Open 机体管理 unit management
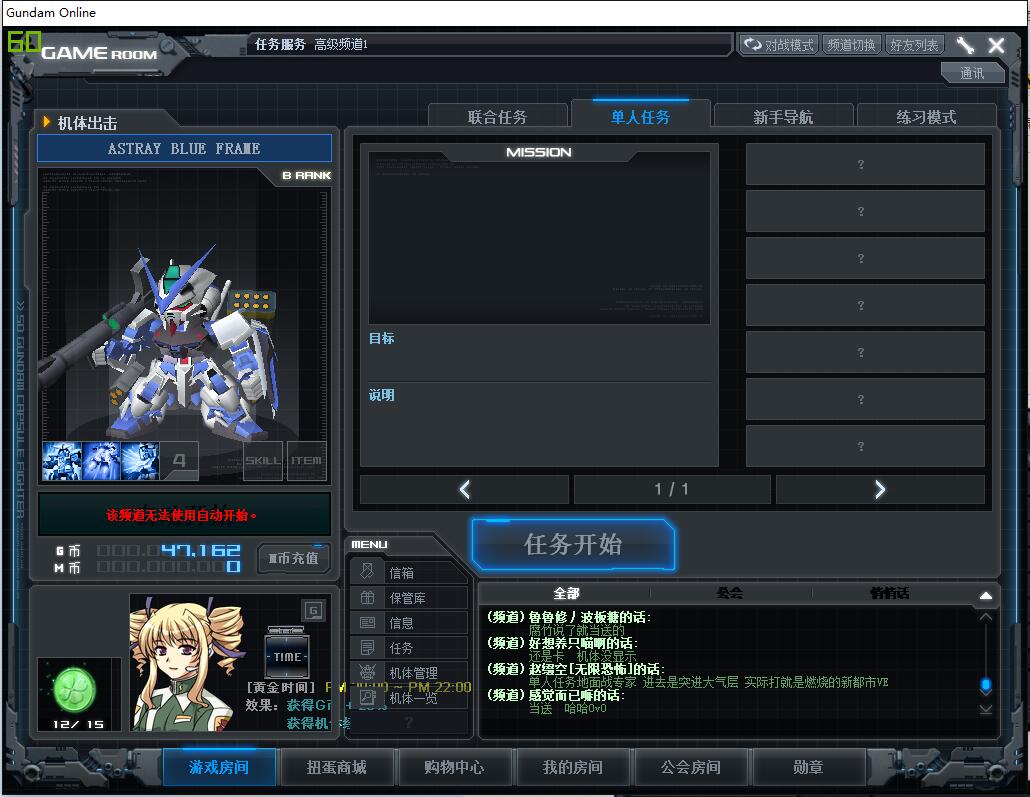1030x797 pixels. click(409, 673)
